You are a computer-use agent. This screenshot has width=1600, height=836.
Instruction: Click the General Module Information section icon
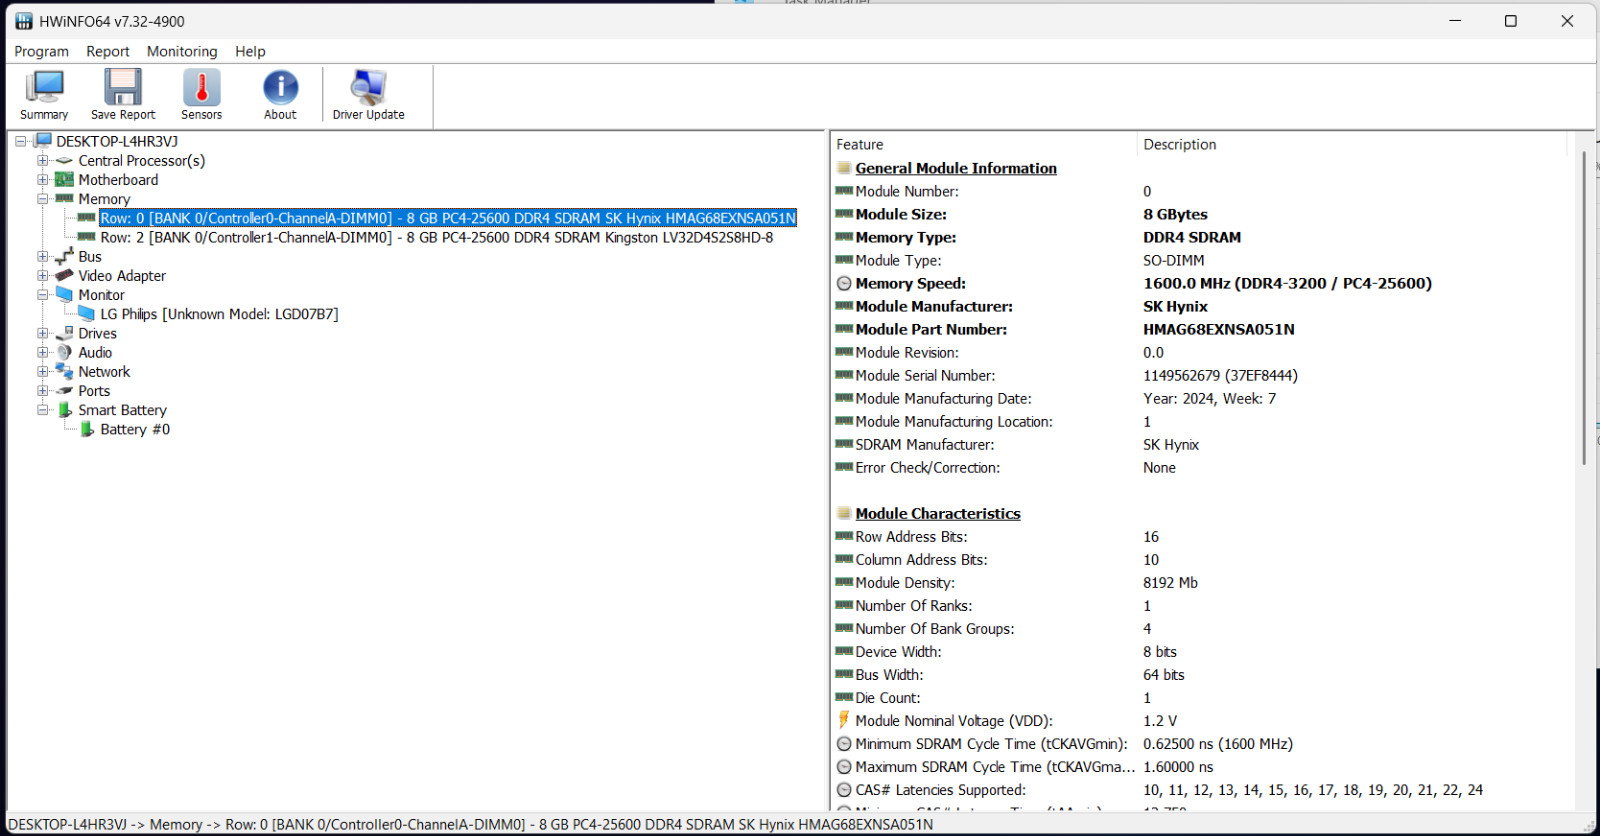(844, 168)
